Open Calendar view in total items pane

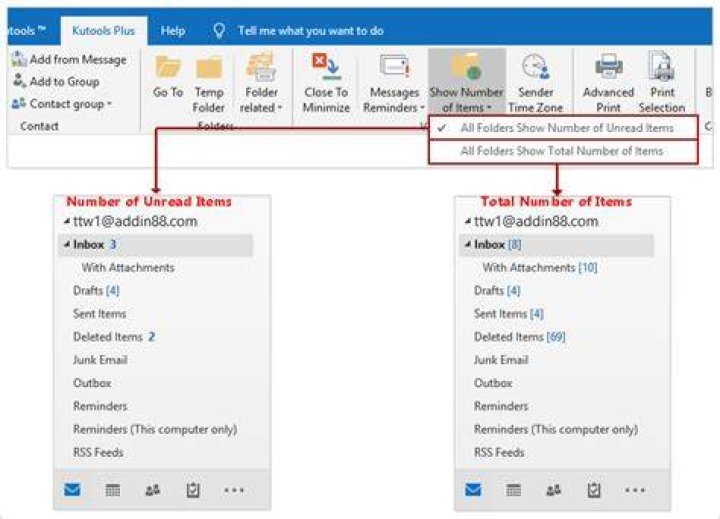[x=513, y=491]
